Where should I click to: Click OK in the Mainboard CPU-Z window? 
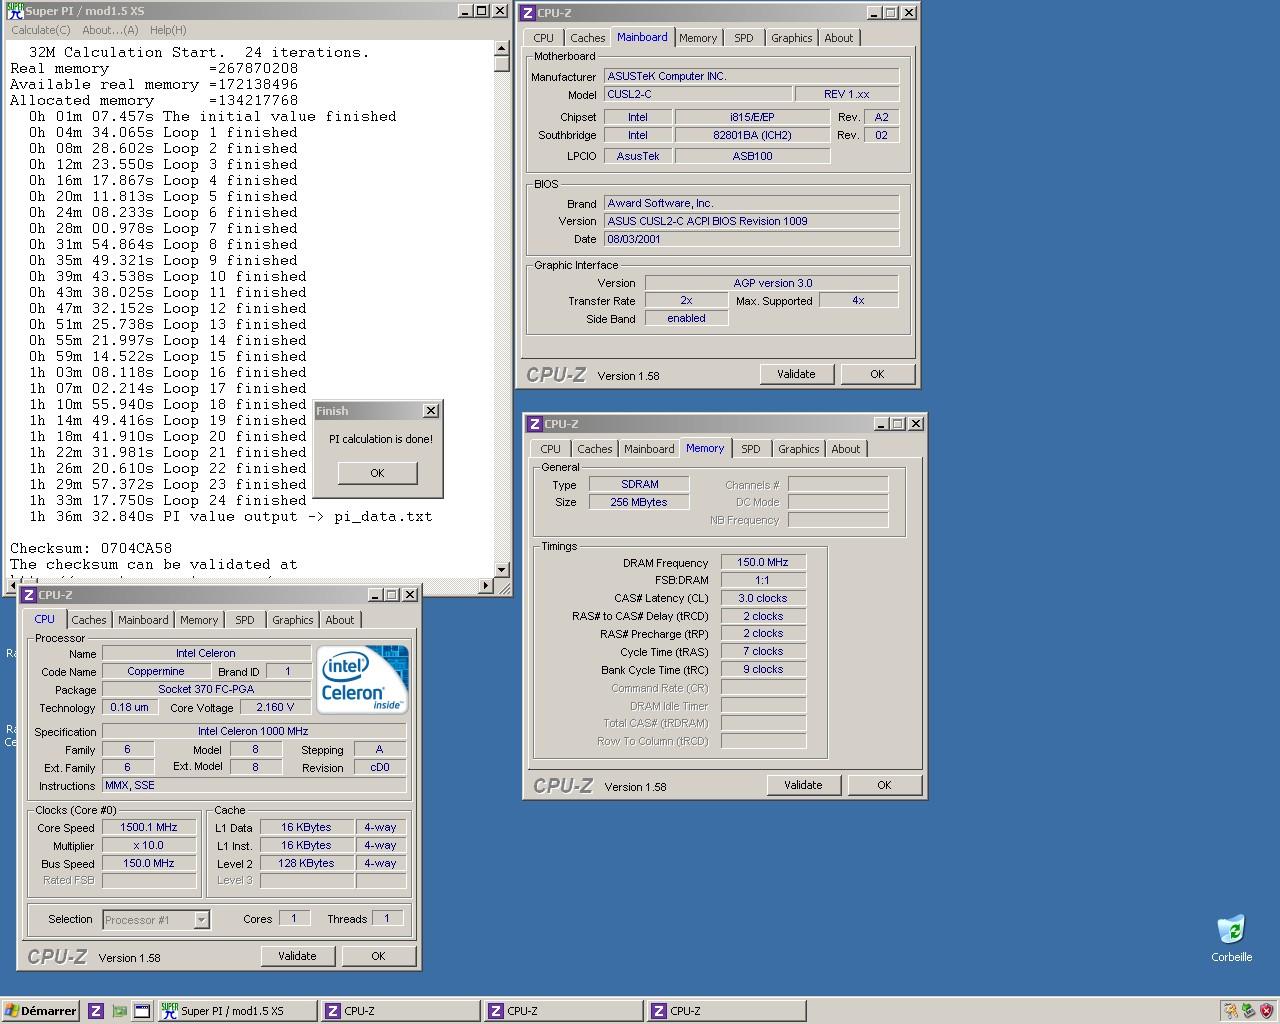coord(877,374)
